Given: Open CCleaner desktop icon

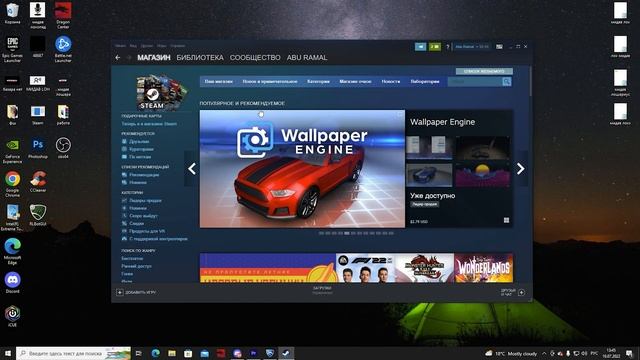Looking at the screenshot, I should pyautogui.click(x=38, y=182).
